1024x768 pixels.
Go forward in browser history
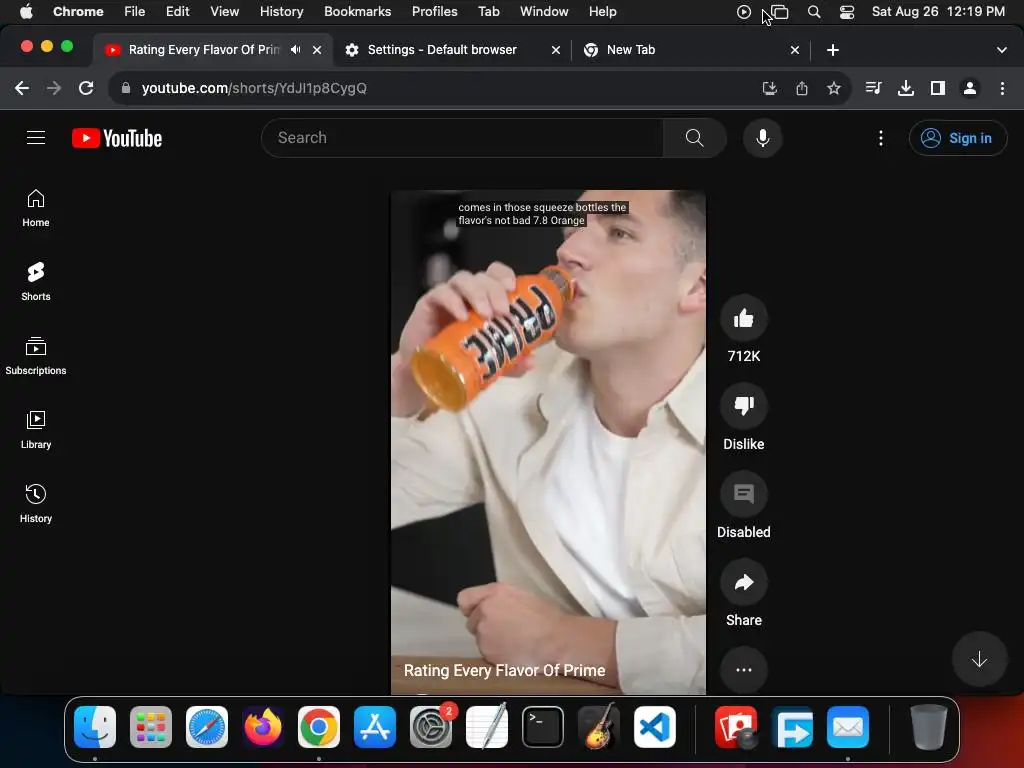click(54, 88)
